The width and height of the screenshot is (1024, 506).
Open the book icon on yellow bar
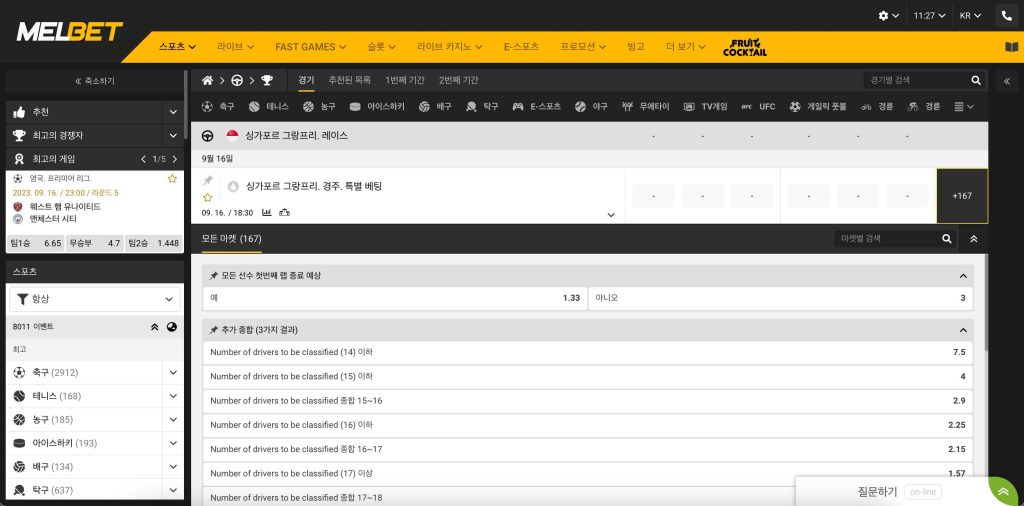coord(1011,47)
